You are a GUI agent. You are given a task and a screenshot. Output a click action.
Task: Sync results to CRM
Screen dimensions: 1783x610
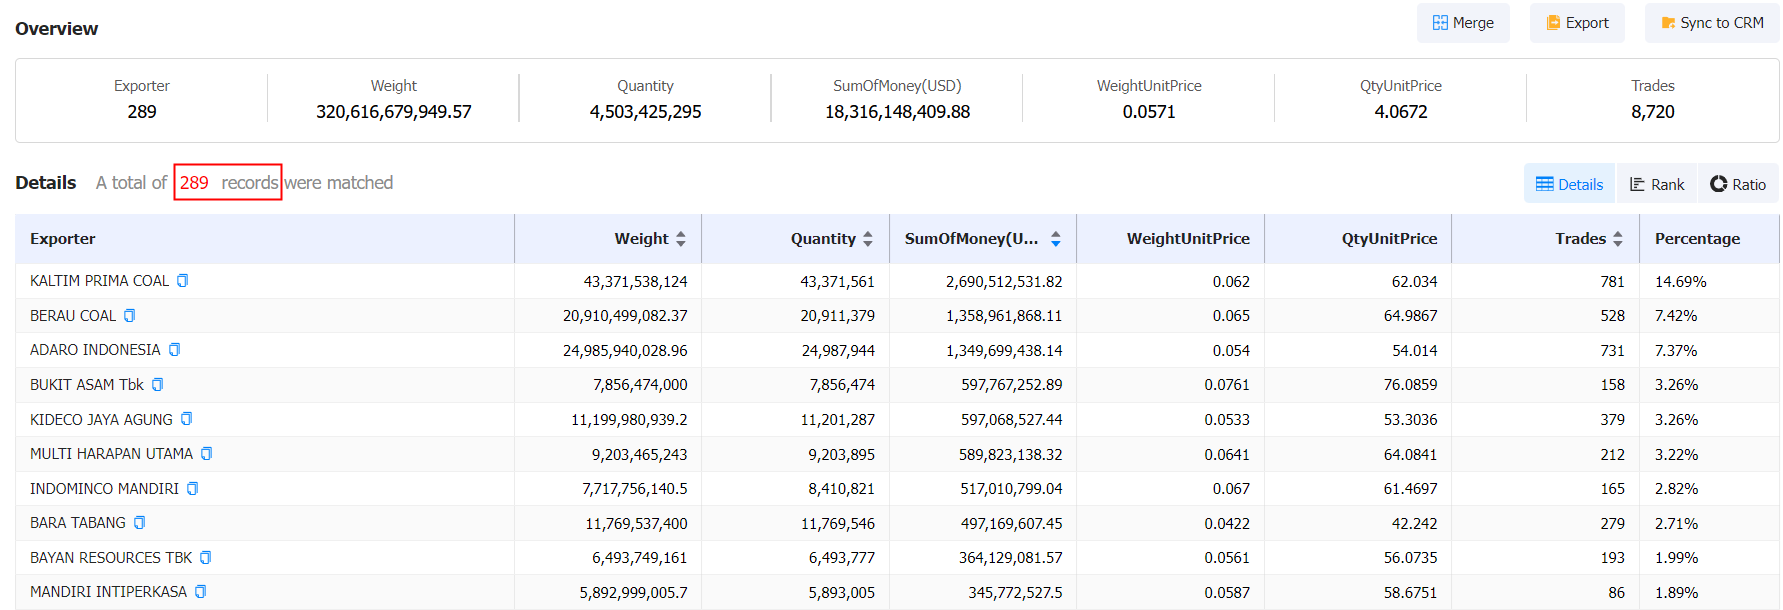point(1712,23)
